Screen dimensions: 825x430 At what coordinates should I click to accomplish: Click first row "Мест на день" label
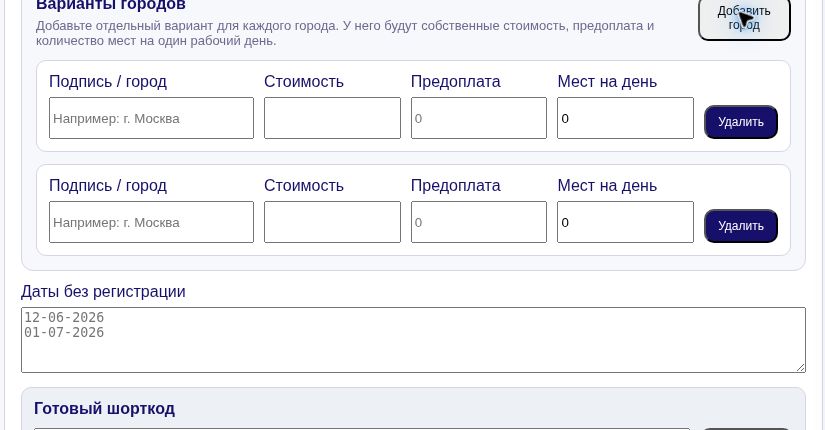pos(607,82)
